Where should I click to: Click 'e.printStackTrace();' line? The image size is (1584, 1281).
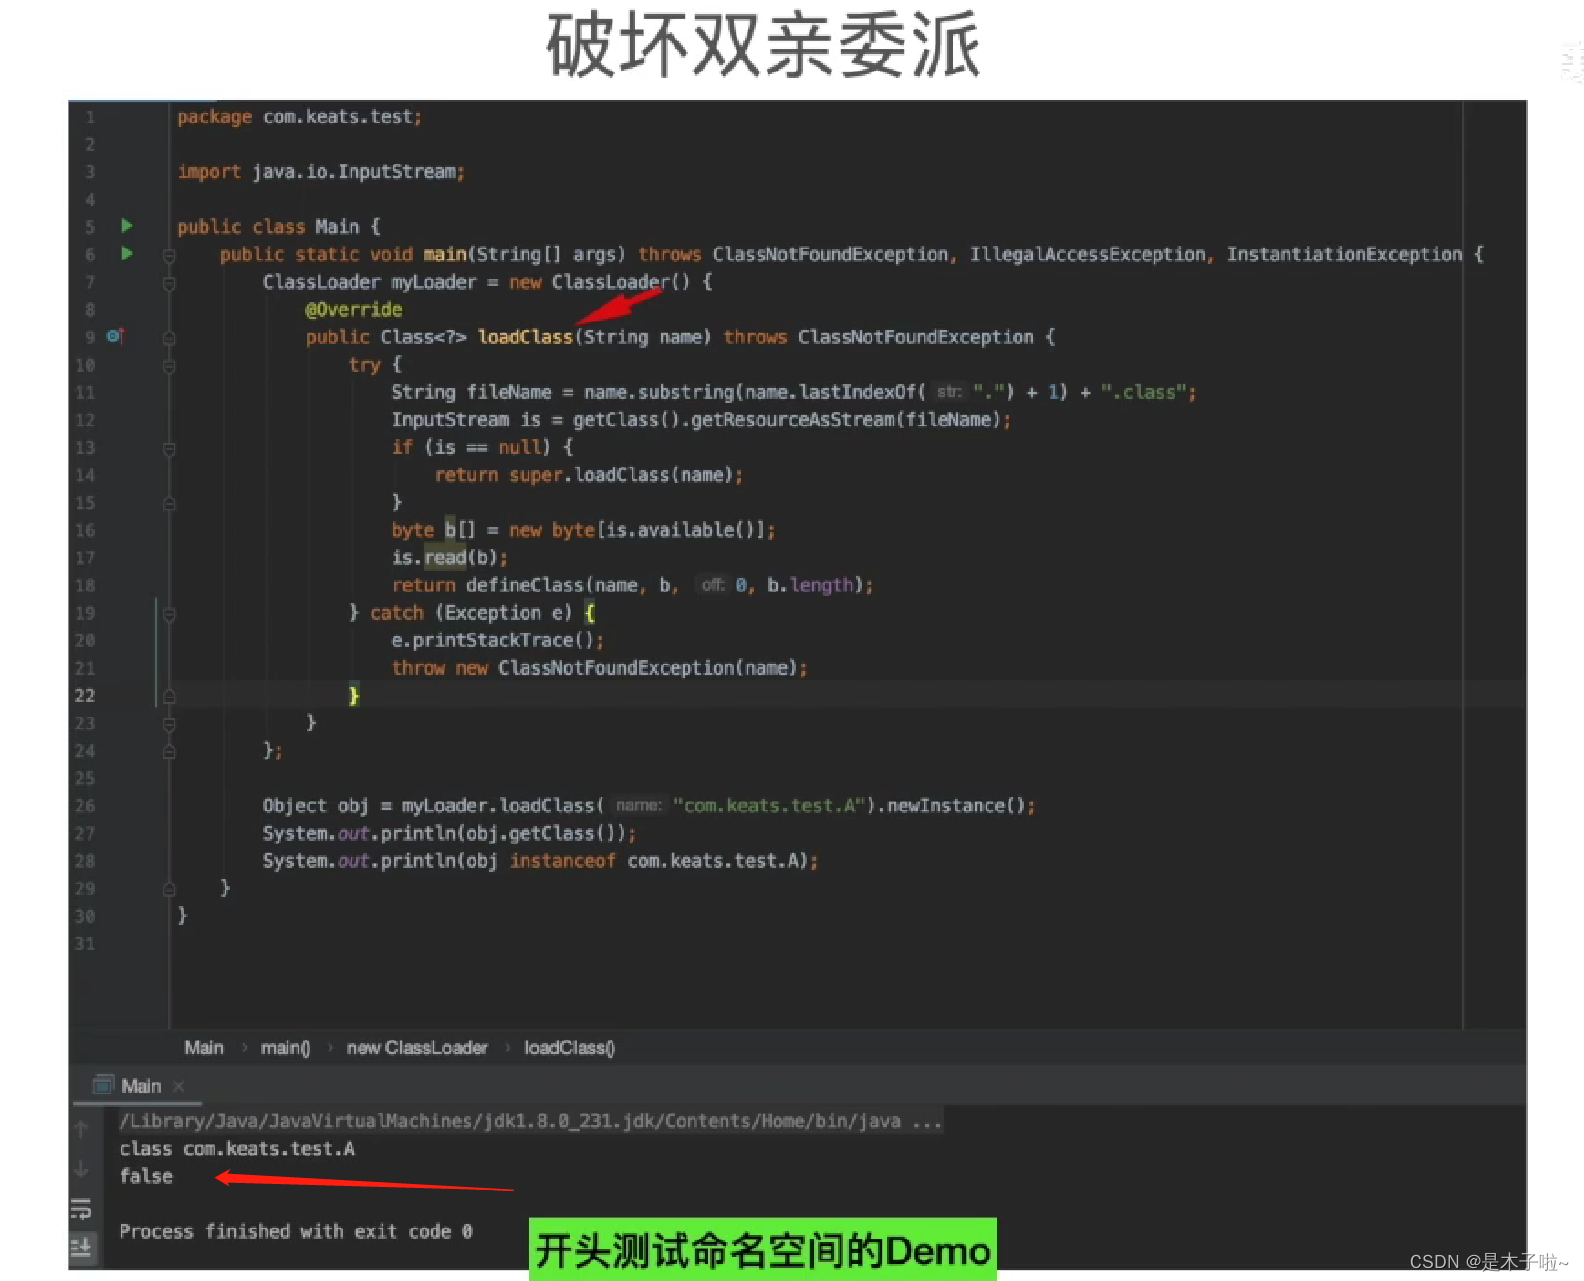click(x=498, y=640)
